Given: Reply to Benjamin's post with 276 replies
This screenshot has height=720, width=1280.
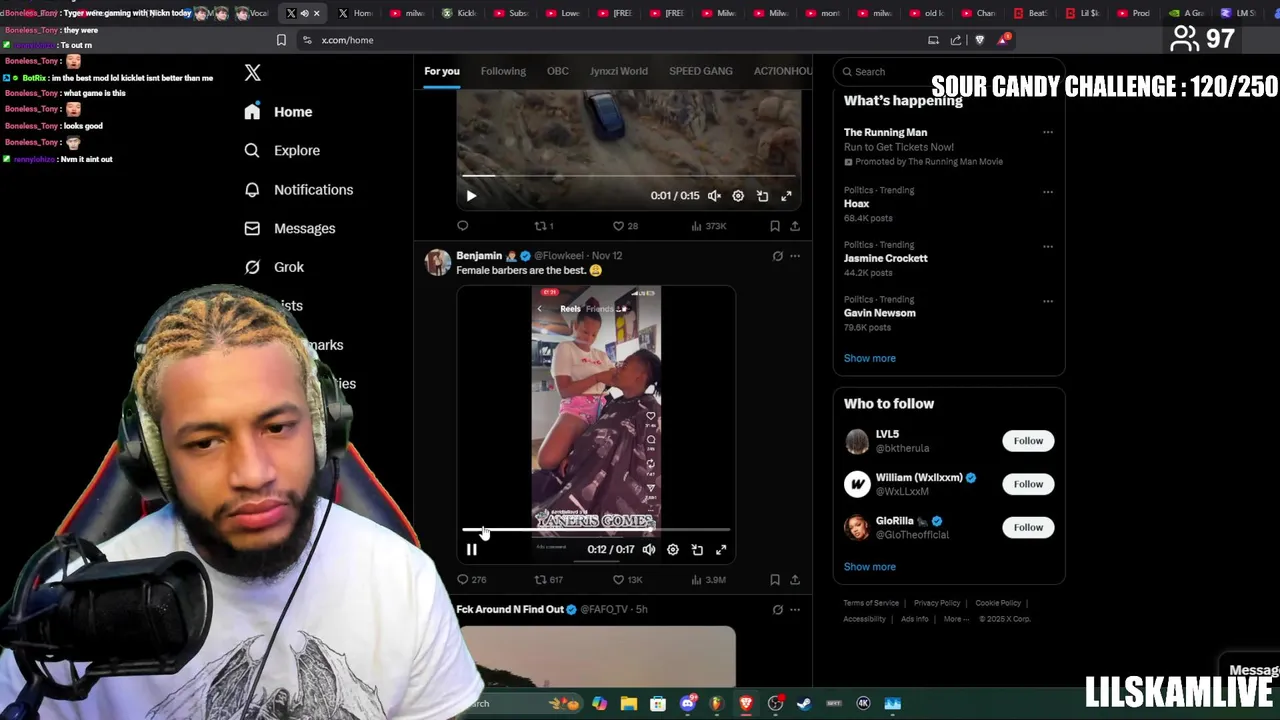Looking at the screenshot, I should click(471, 579).
